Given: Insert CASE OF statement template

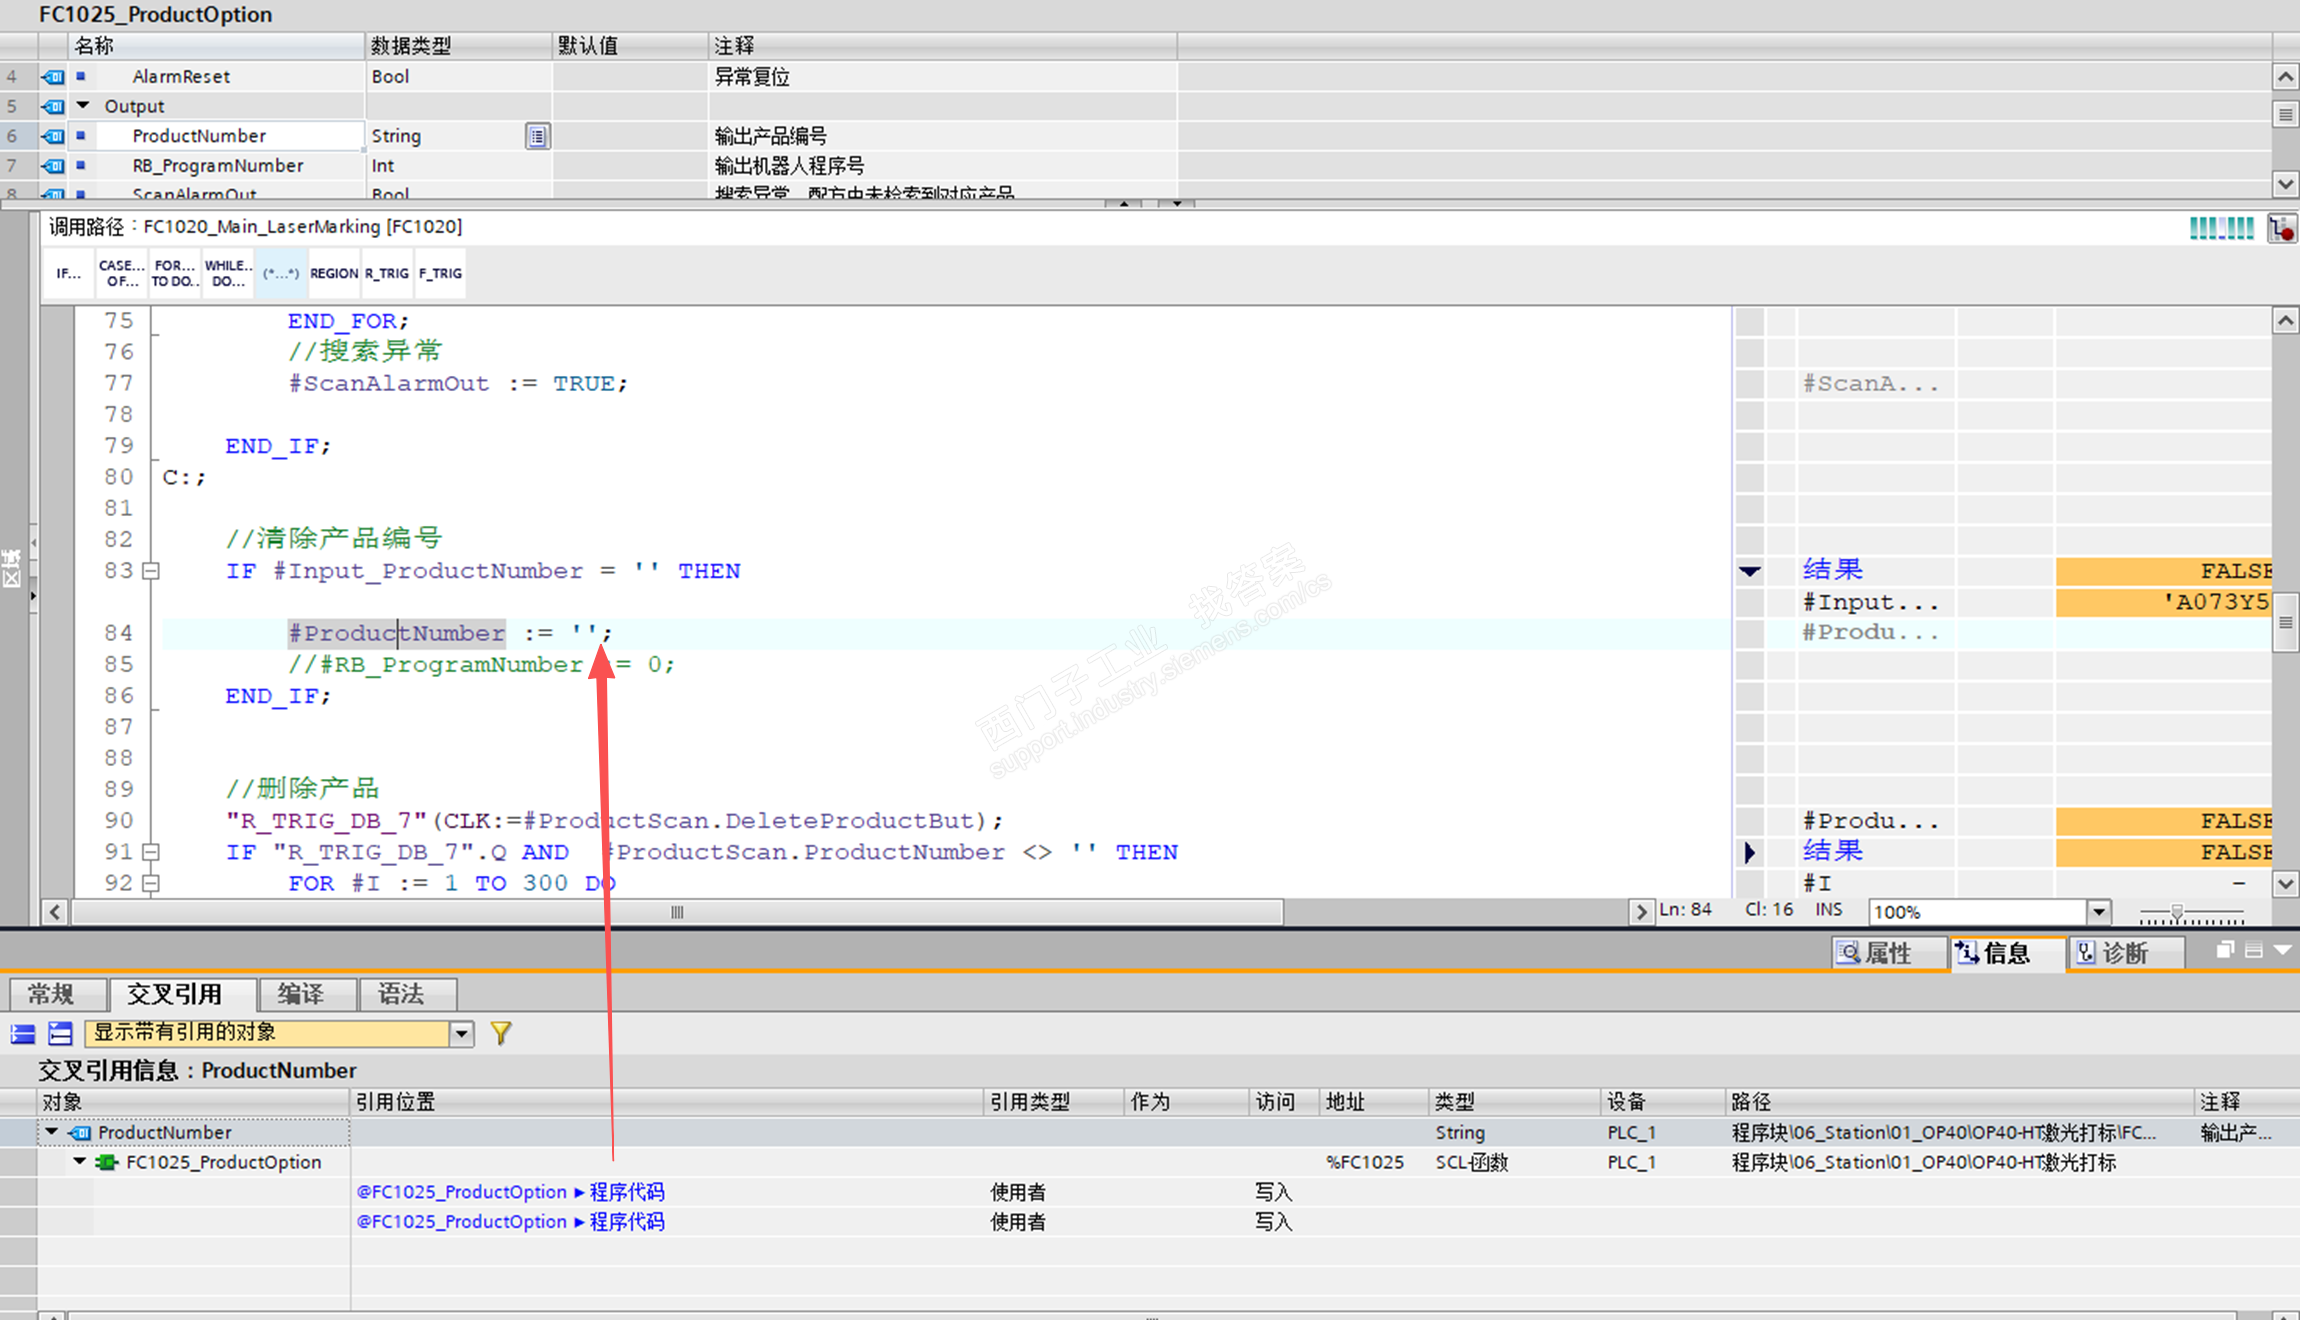Looking at the screenshot, I should 121,273.
